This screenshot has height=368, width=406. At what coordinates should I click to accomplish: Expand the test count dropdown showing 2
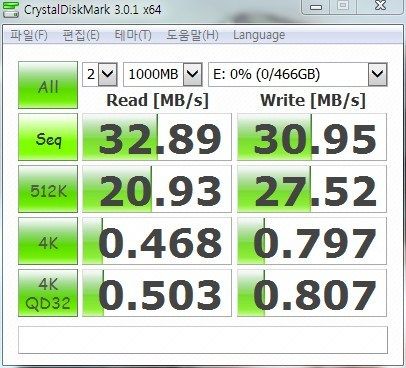108,74
